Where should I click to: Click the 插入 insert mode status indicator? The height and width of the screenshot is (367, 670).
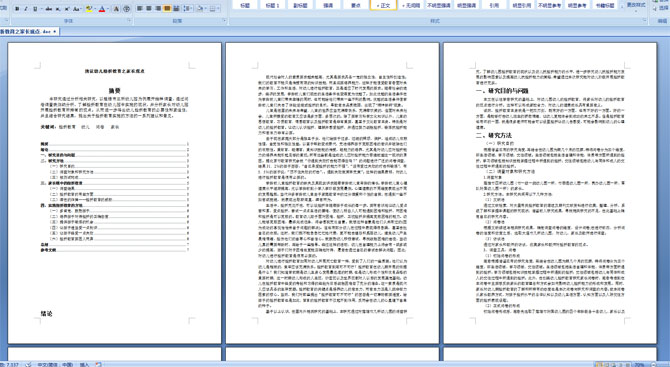pos(84,364)
